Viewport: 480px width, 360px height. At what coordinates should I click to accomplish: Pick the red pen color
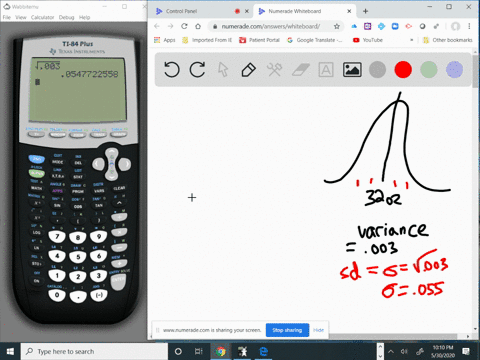tap(403, 70)
